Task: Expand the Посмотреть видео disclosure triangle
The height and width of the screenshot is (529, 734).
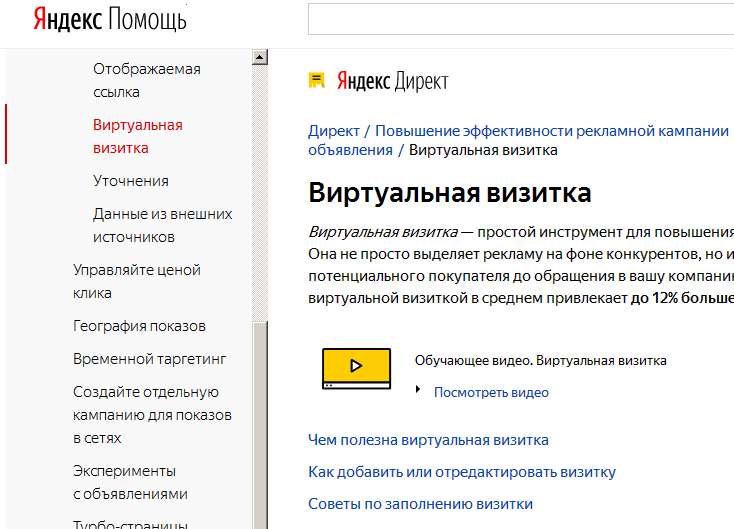Action: 418,389
